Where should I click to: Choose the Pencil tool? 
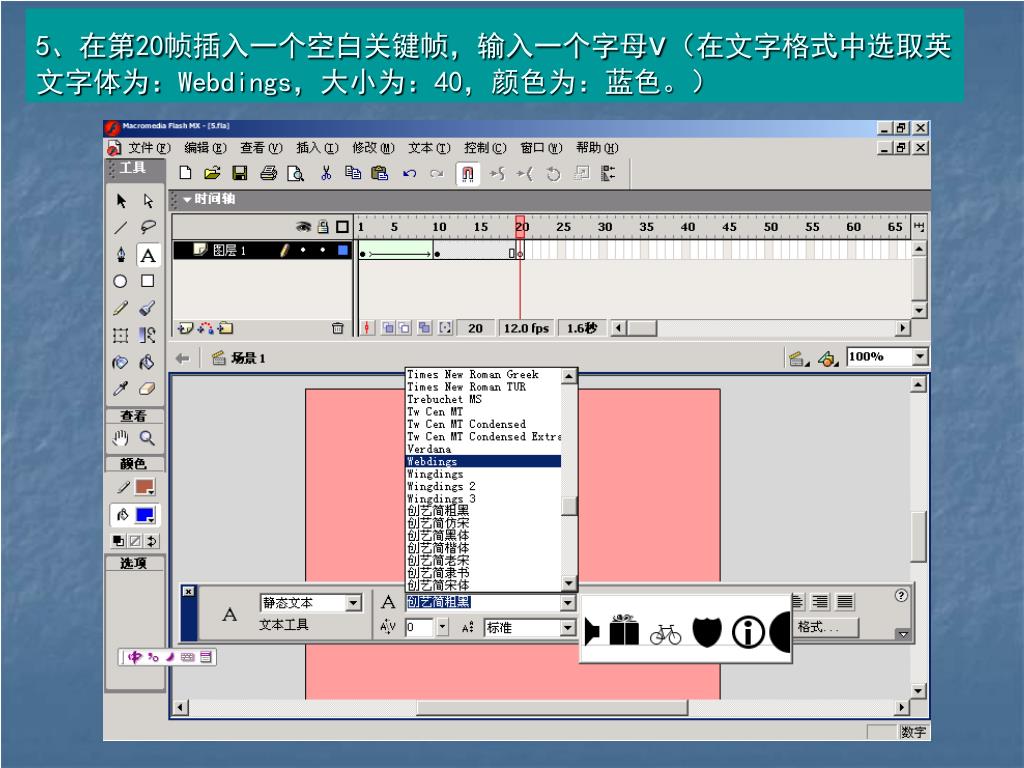point(121,308)
